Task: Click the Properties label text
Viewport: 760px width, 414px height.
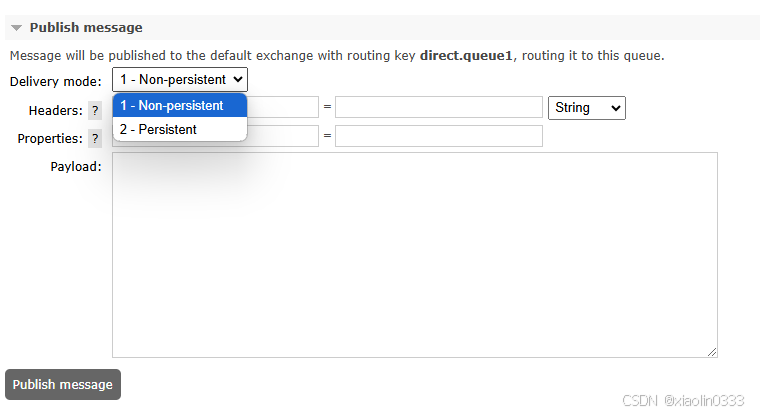Action: [x=50, y=139]
